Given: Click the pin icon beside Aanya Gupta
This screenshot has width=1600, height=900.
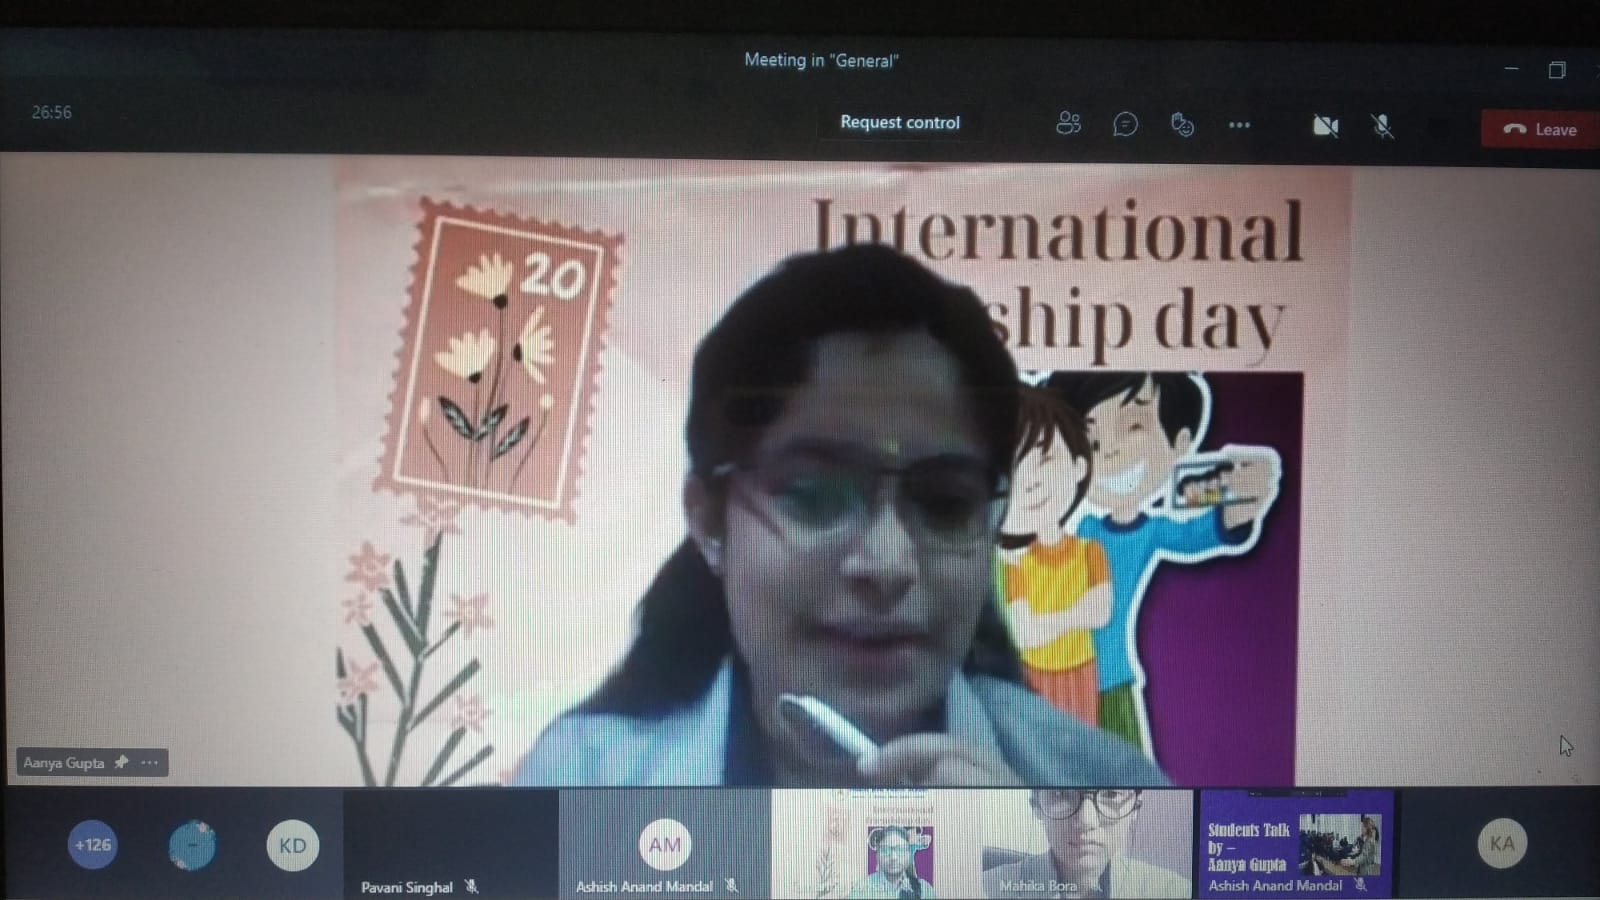Looking at the screenshot, I should [122, 762].
